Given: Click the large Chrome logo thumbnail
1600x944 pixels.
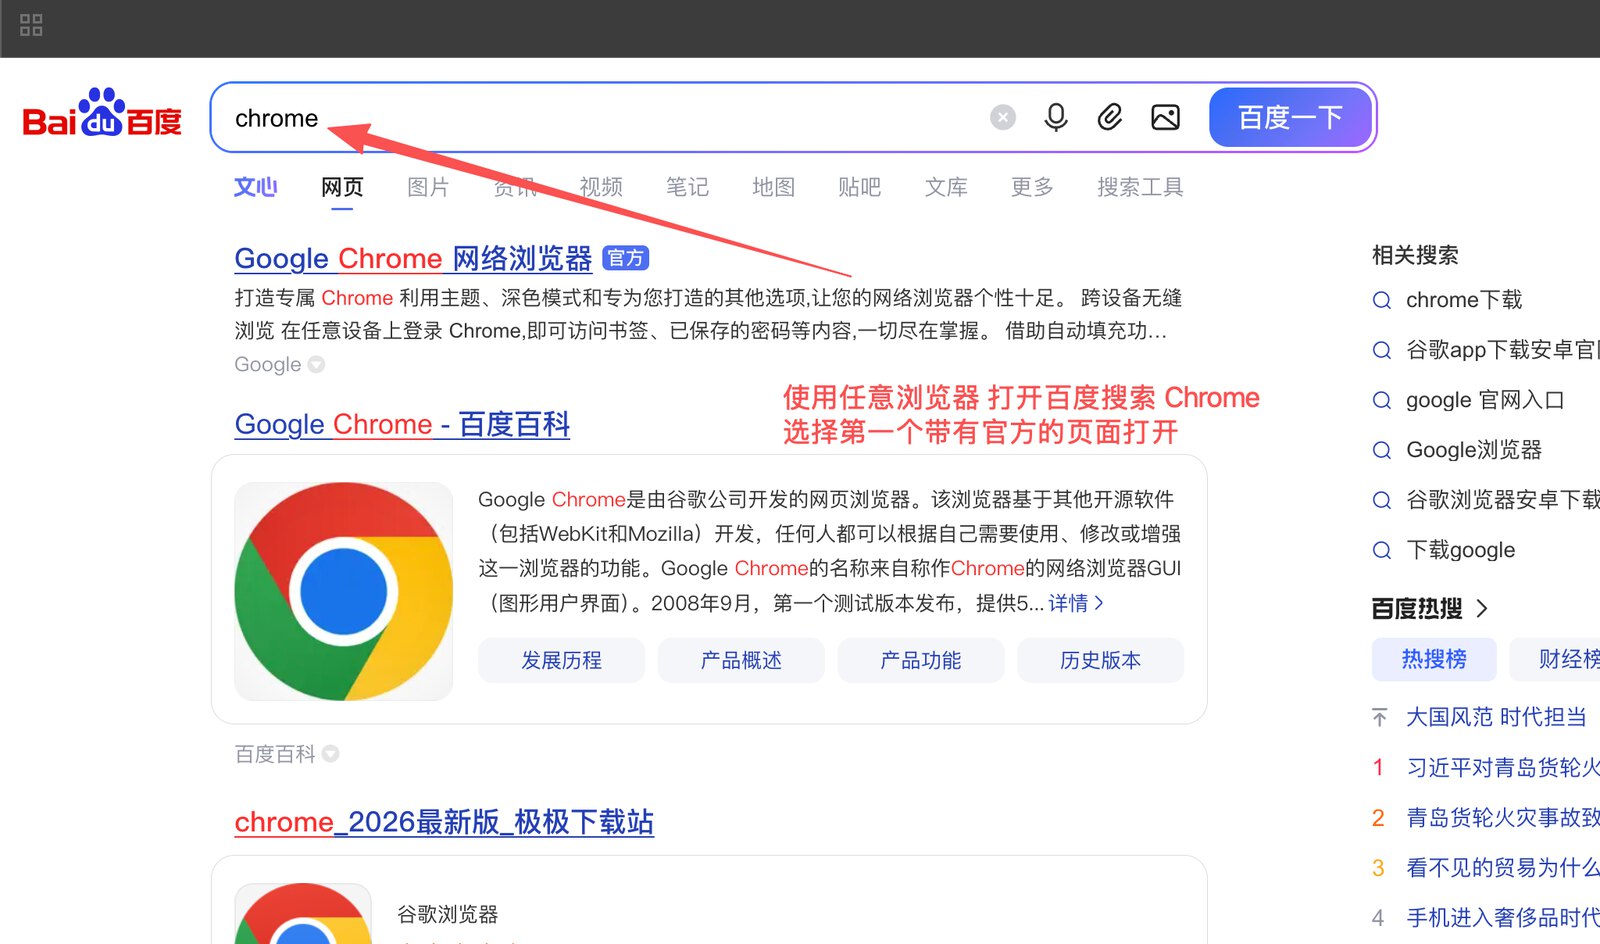Looking at the screenshot, I should [344, 591].
